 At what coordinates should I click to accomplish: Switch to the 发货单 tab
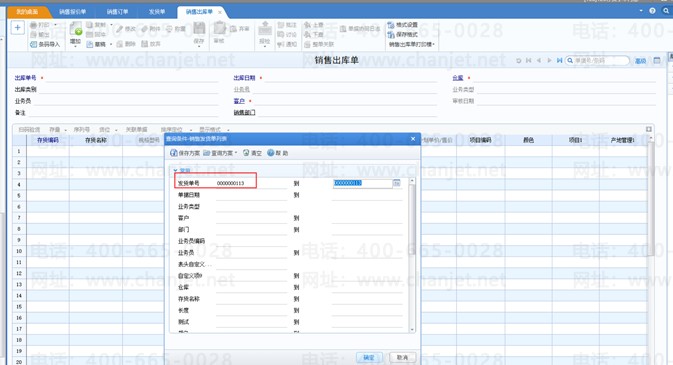point(157,12)
